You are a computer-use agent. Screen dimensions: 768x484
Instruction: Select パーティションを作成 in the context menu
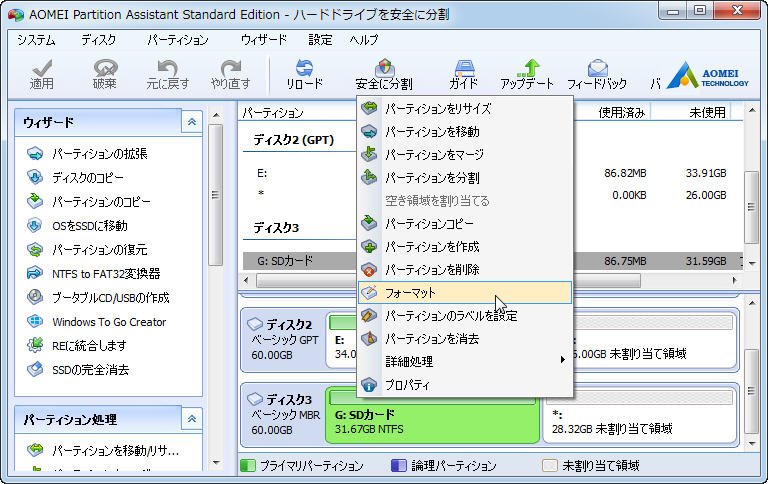(465, 246)
